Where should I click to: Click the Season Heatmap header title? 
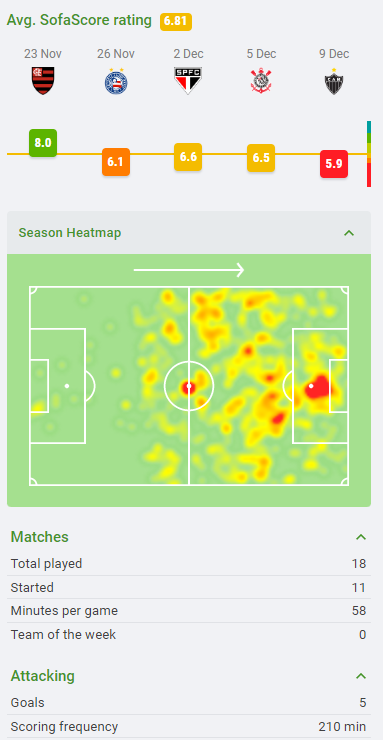point(70,233)
